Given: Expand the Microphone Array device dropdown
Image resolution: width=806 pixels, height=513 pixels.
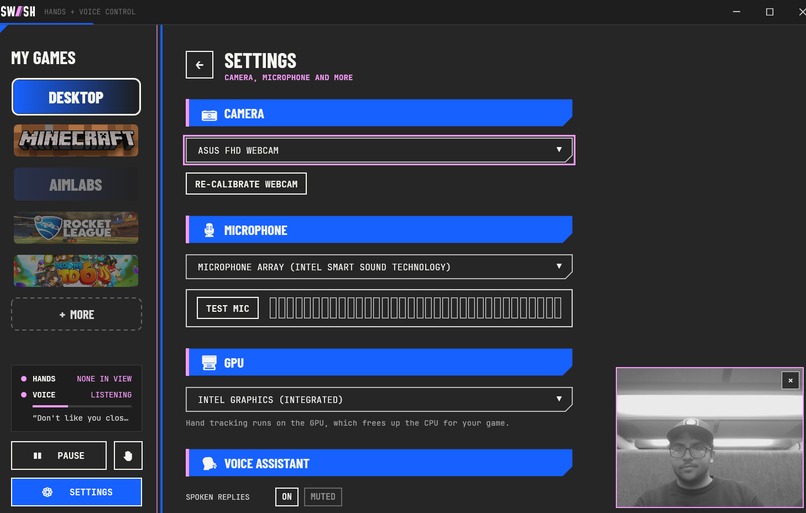Looking at the screenshot, I should 379,267.
